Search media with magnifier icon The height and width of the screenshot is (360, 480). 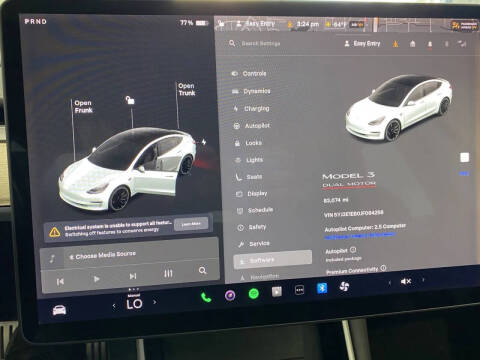coord(202,271)
